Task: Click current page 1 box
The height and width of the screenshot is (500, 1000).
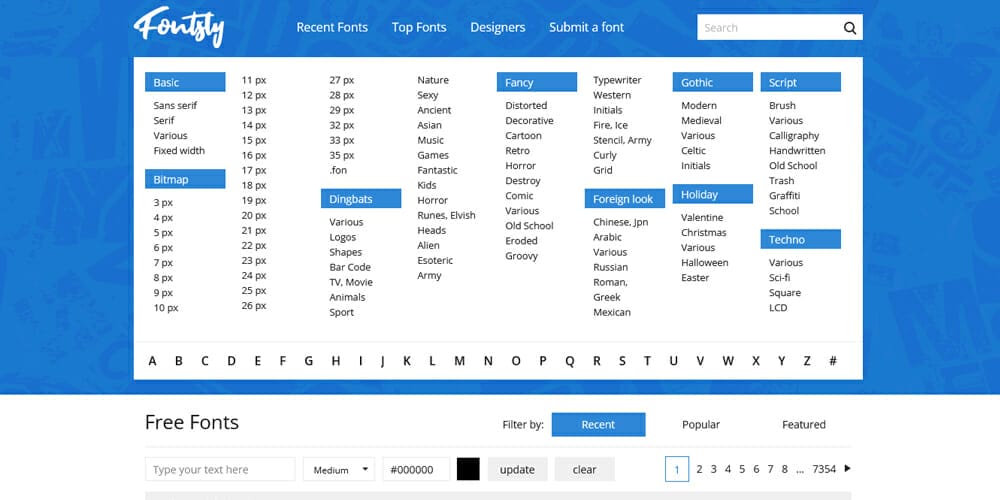Action: click(x=677, y=469)
